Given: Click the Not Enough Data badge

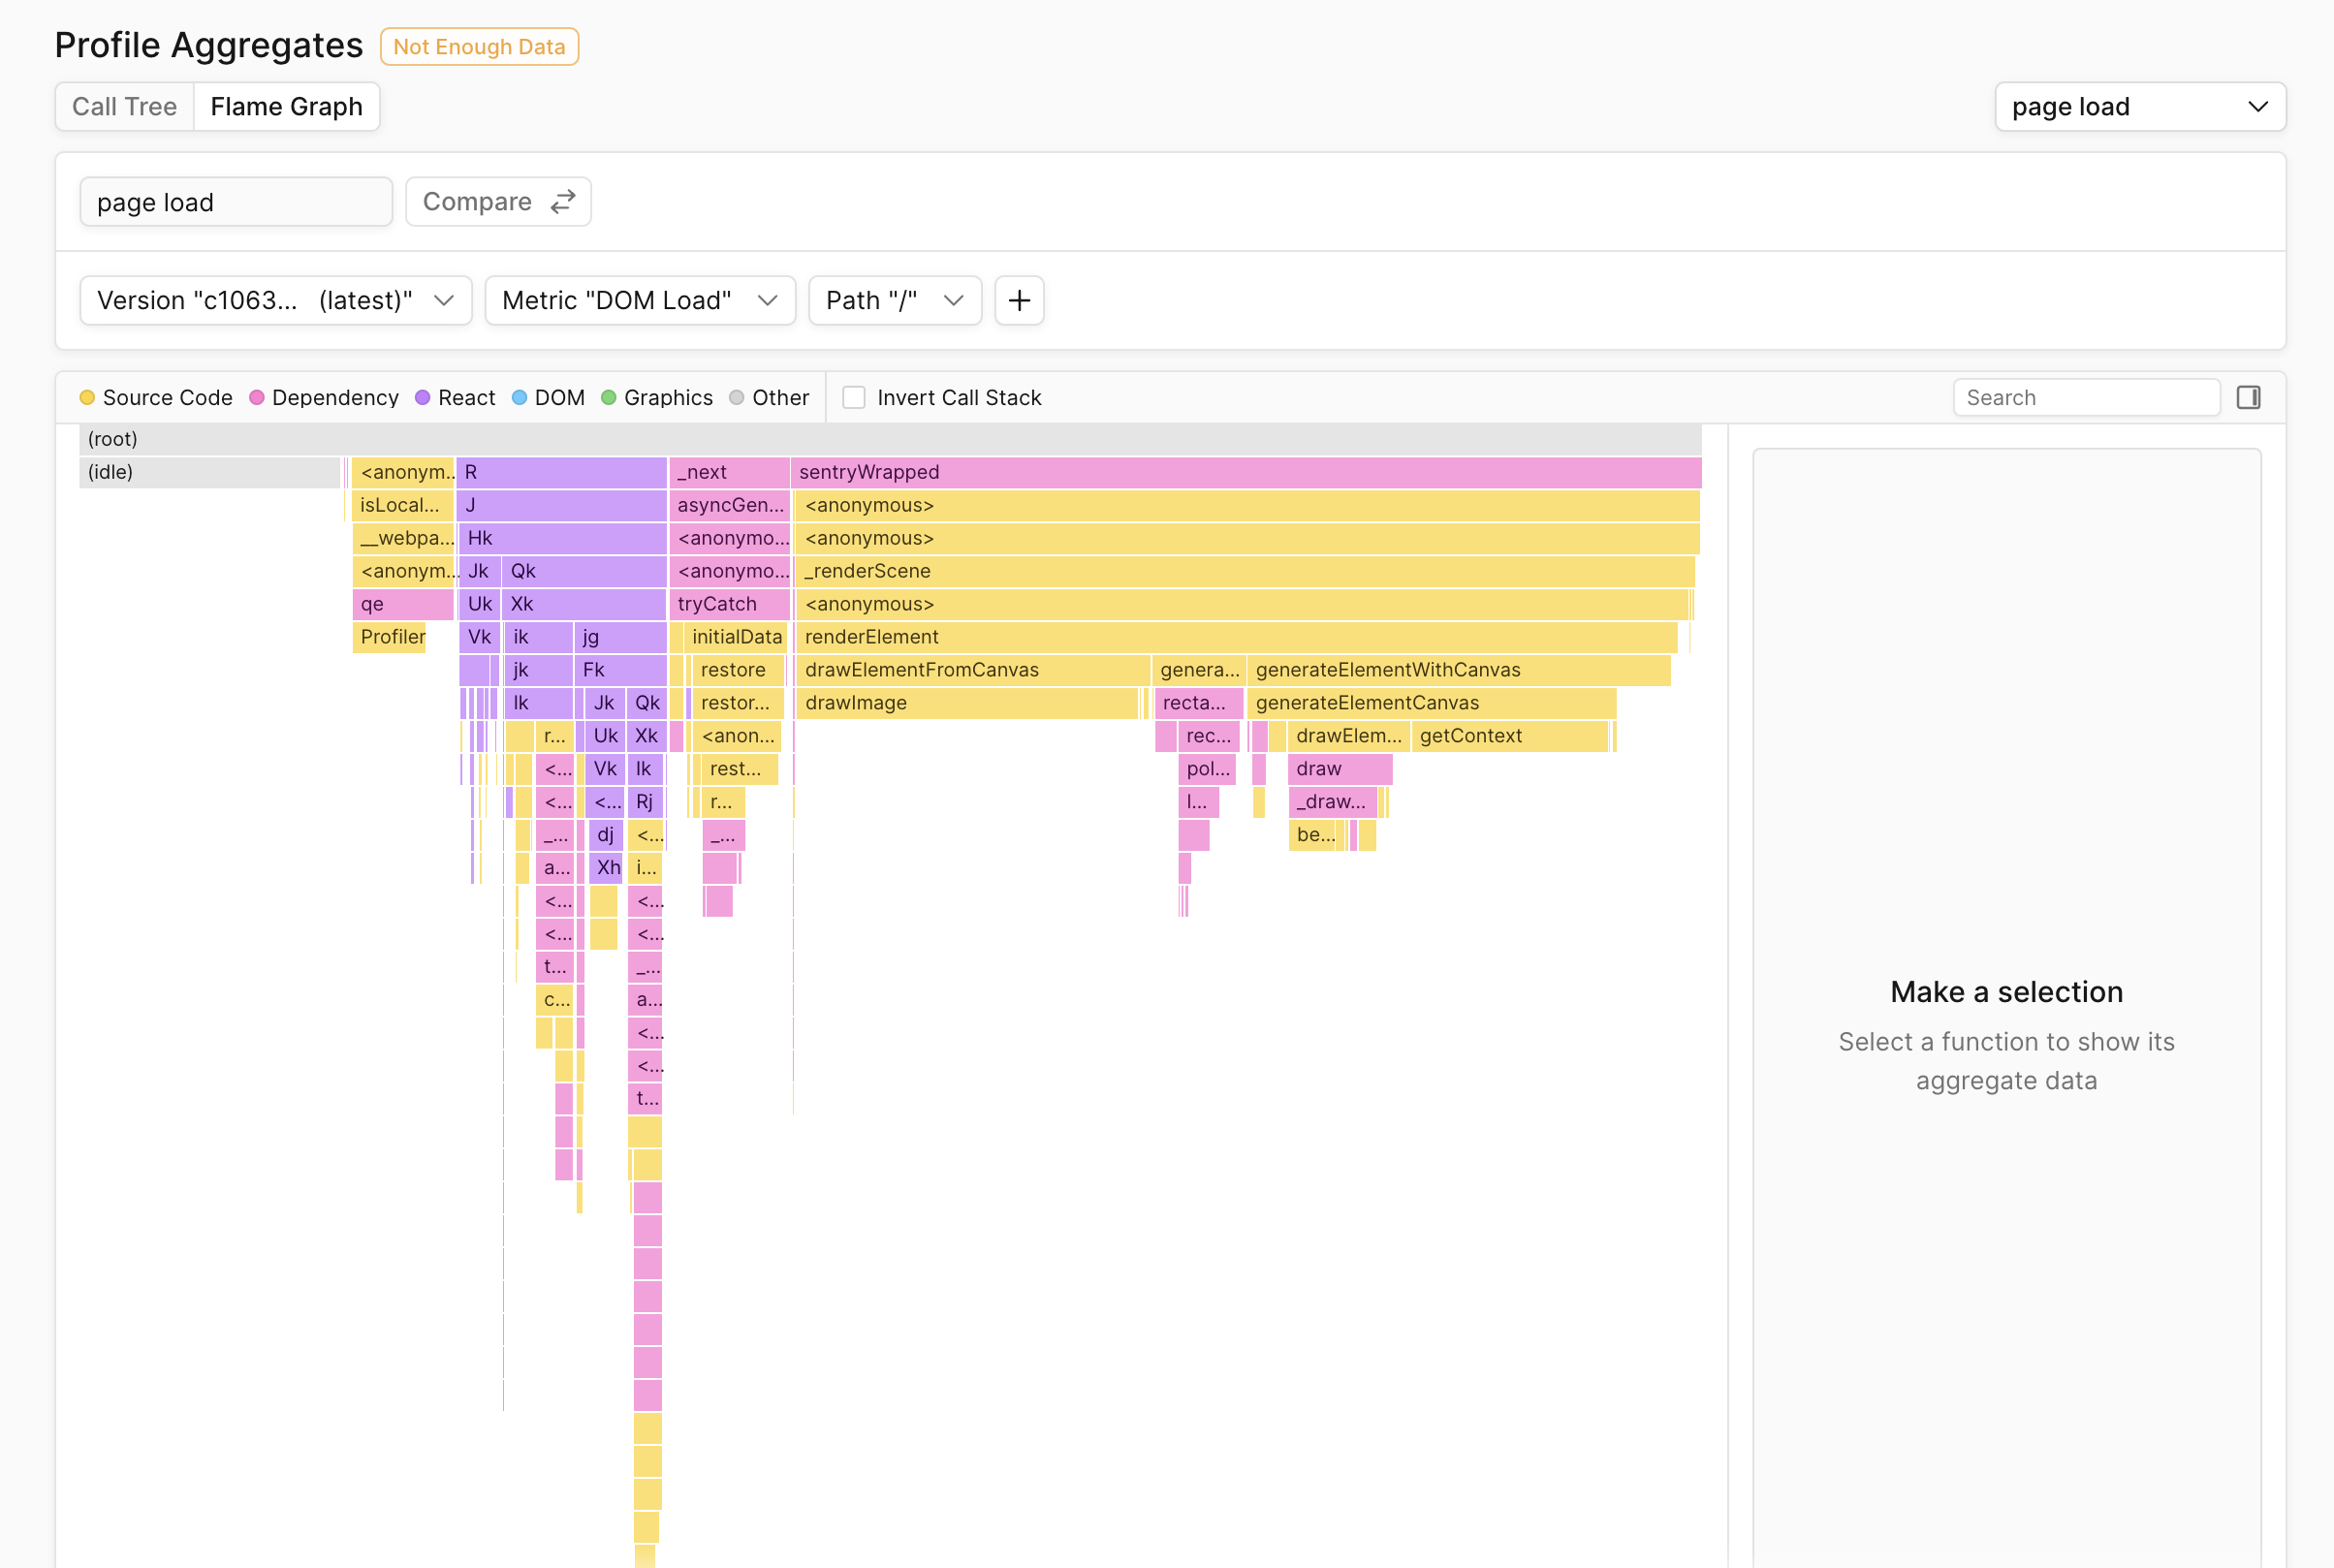Looking at the screenshot, I should coord(479,46).
